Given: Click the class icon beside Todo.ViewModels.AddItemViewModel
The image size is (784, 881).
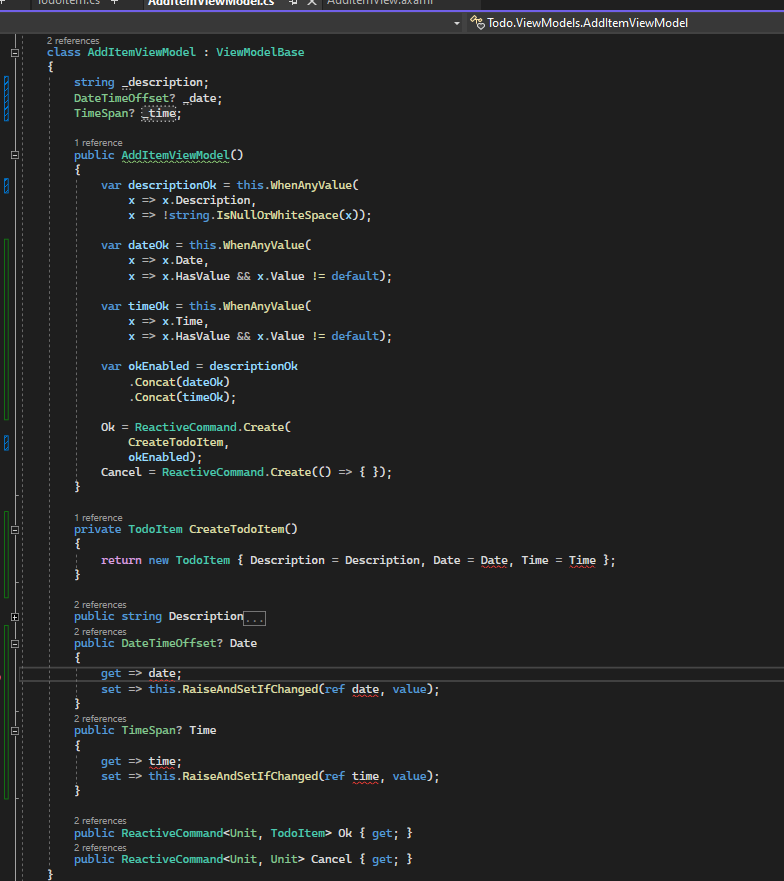Looking at the screenshot, I should point(477,22).
